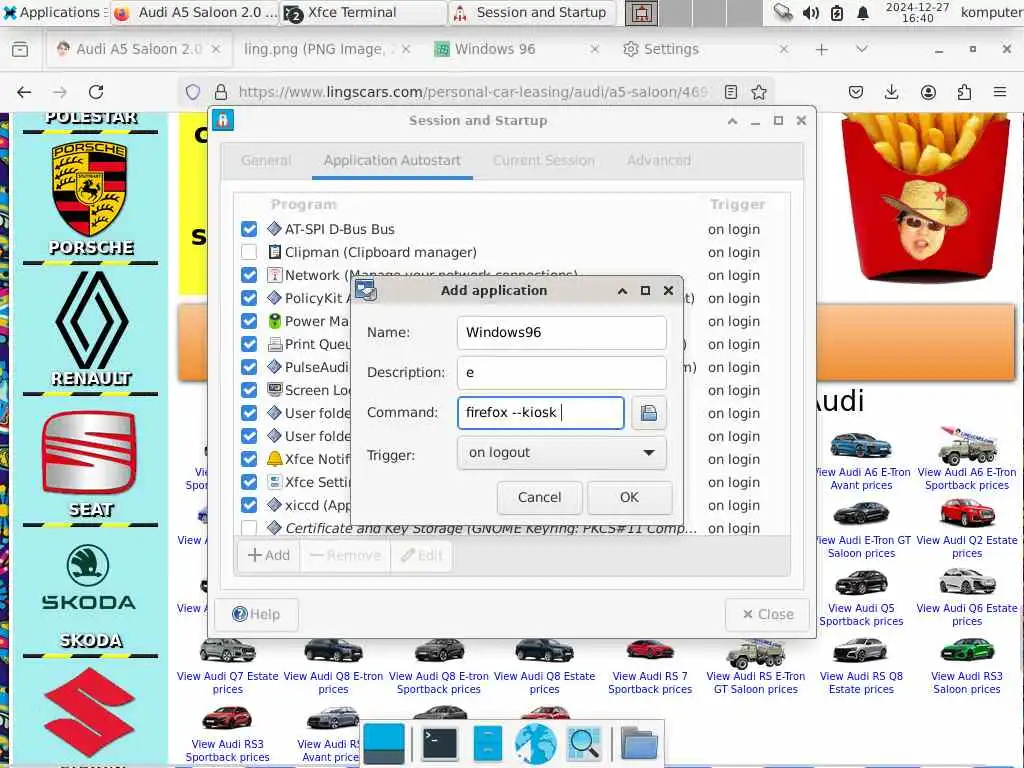Image resolution: width=1024 pixels, height=768 pixels.
Task: Click the Save to Pocket icon
Action: [856, 92]
